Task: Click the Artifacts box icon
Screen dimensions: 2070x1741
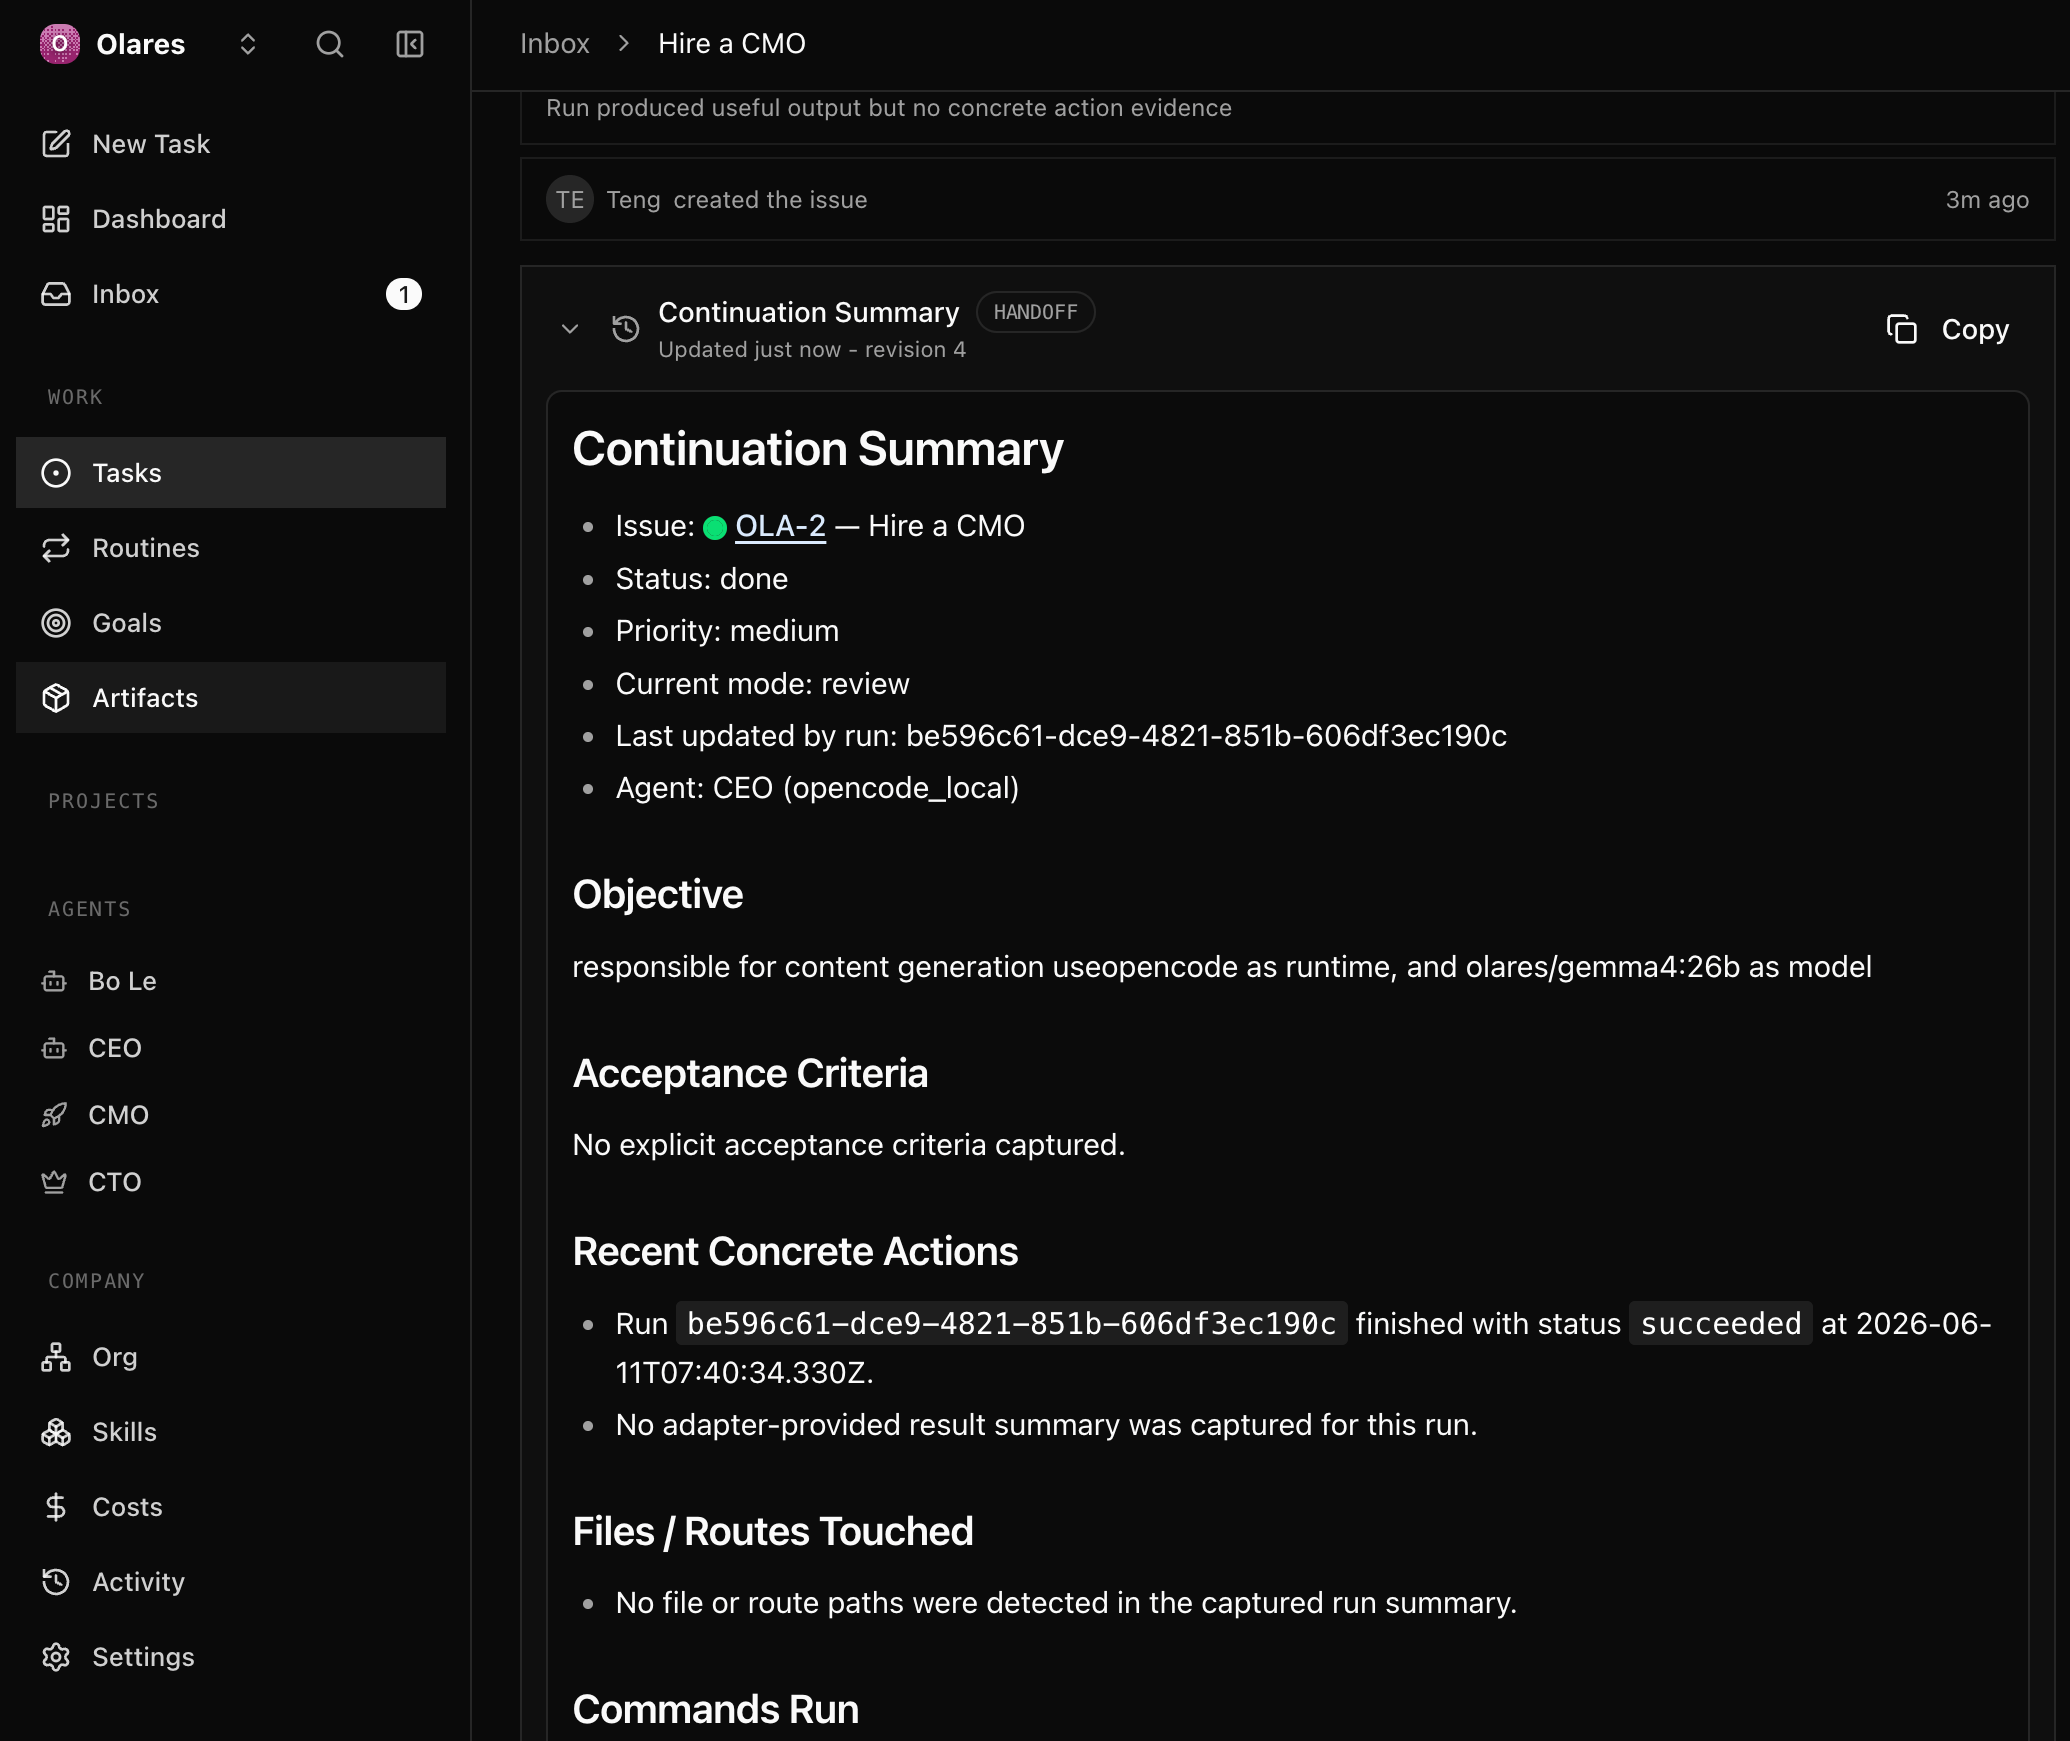Action: (56, 698)
